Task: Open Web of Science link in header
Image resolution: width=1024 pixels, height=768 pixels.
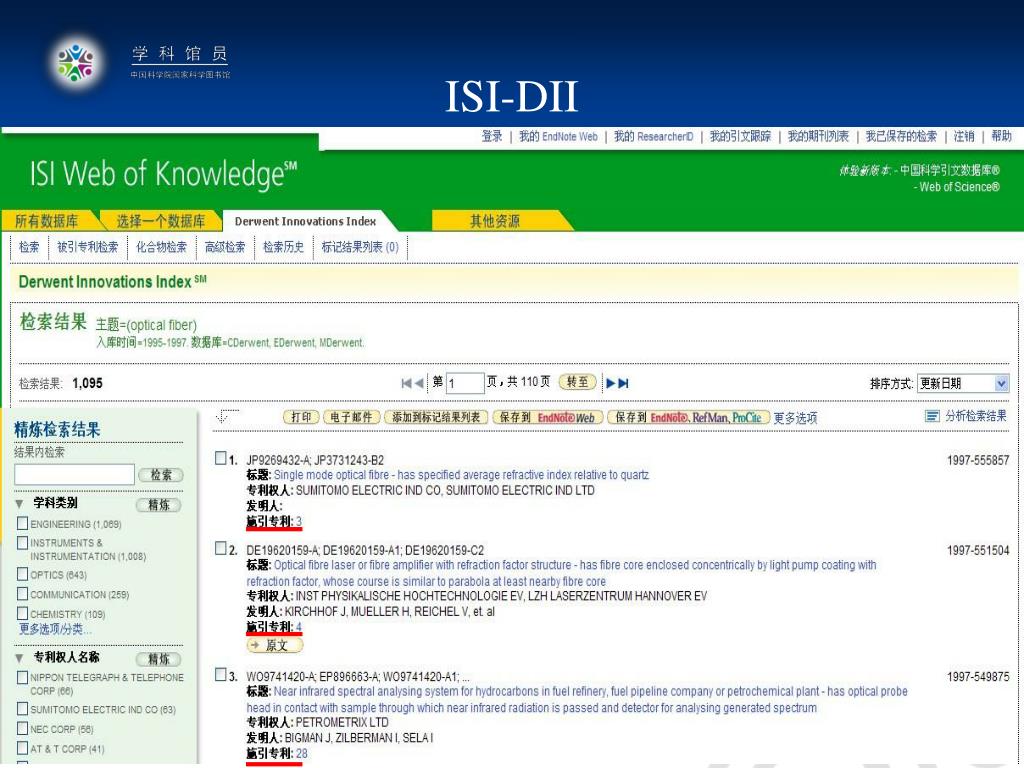Action: tap(959, 187)
